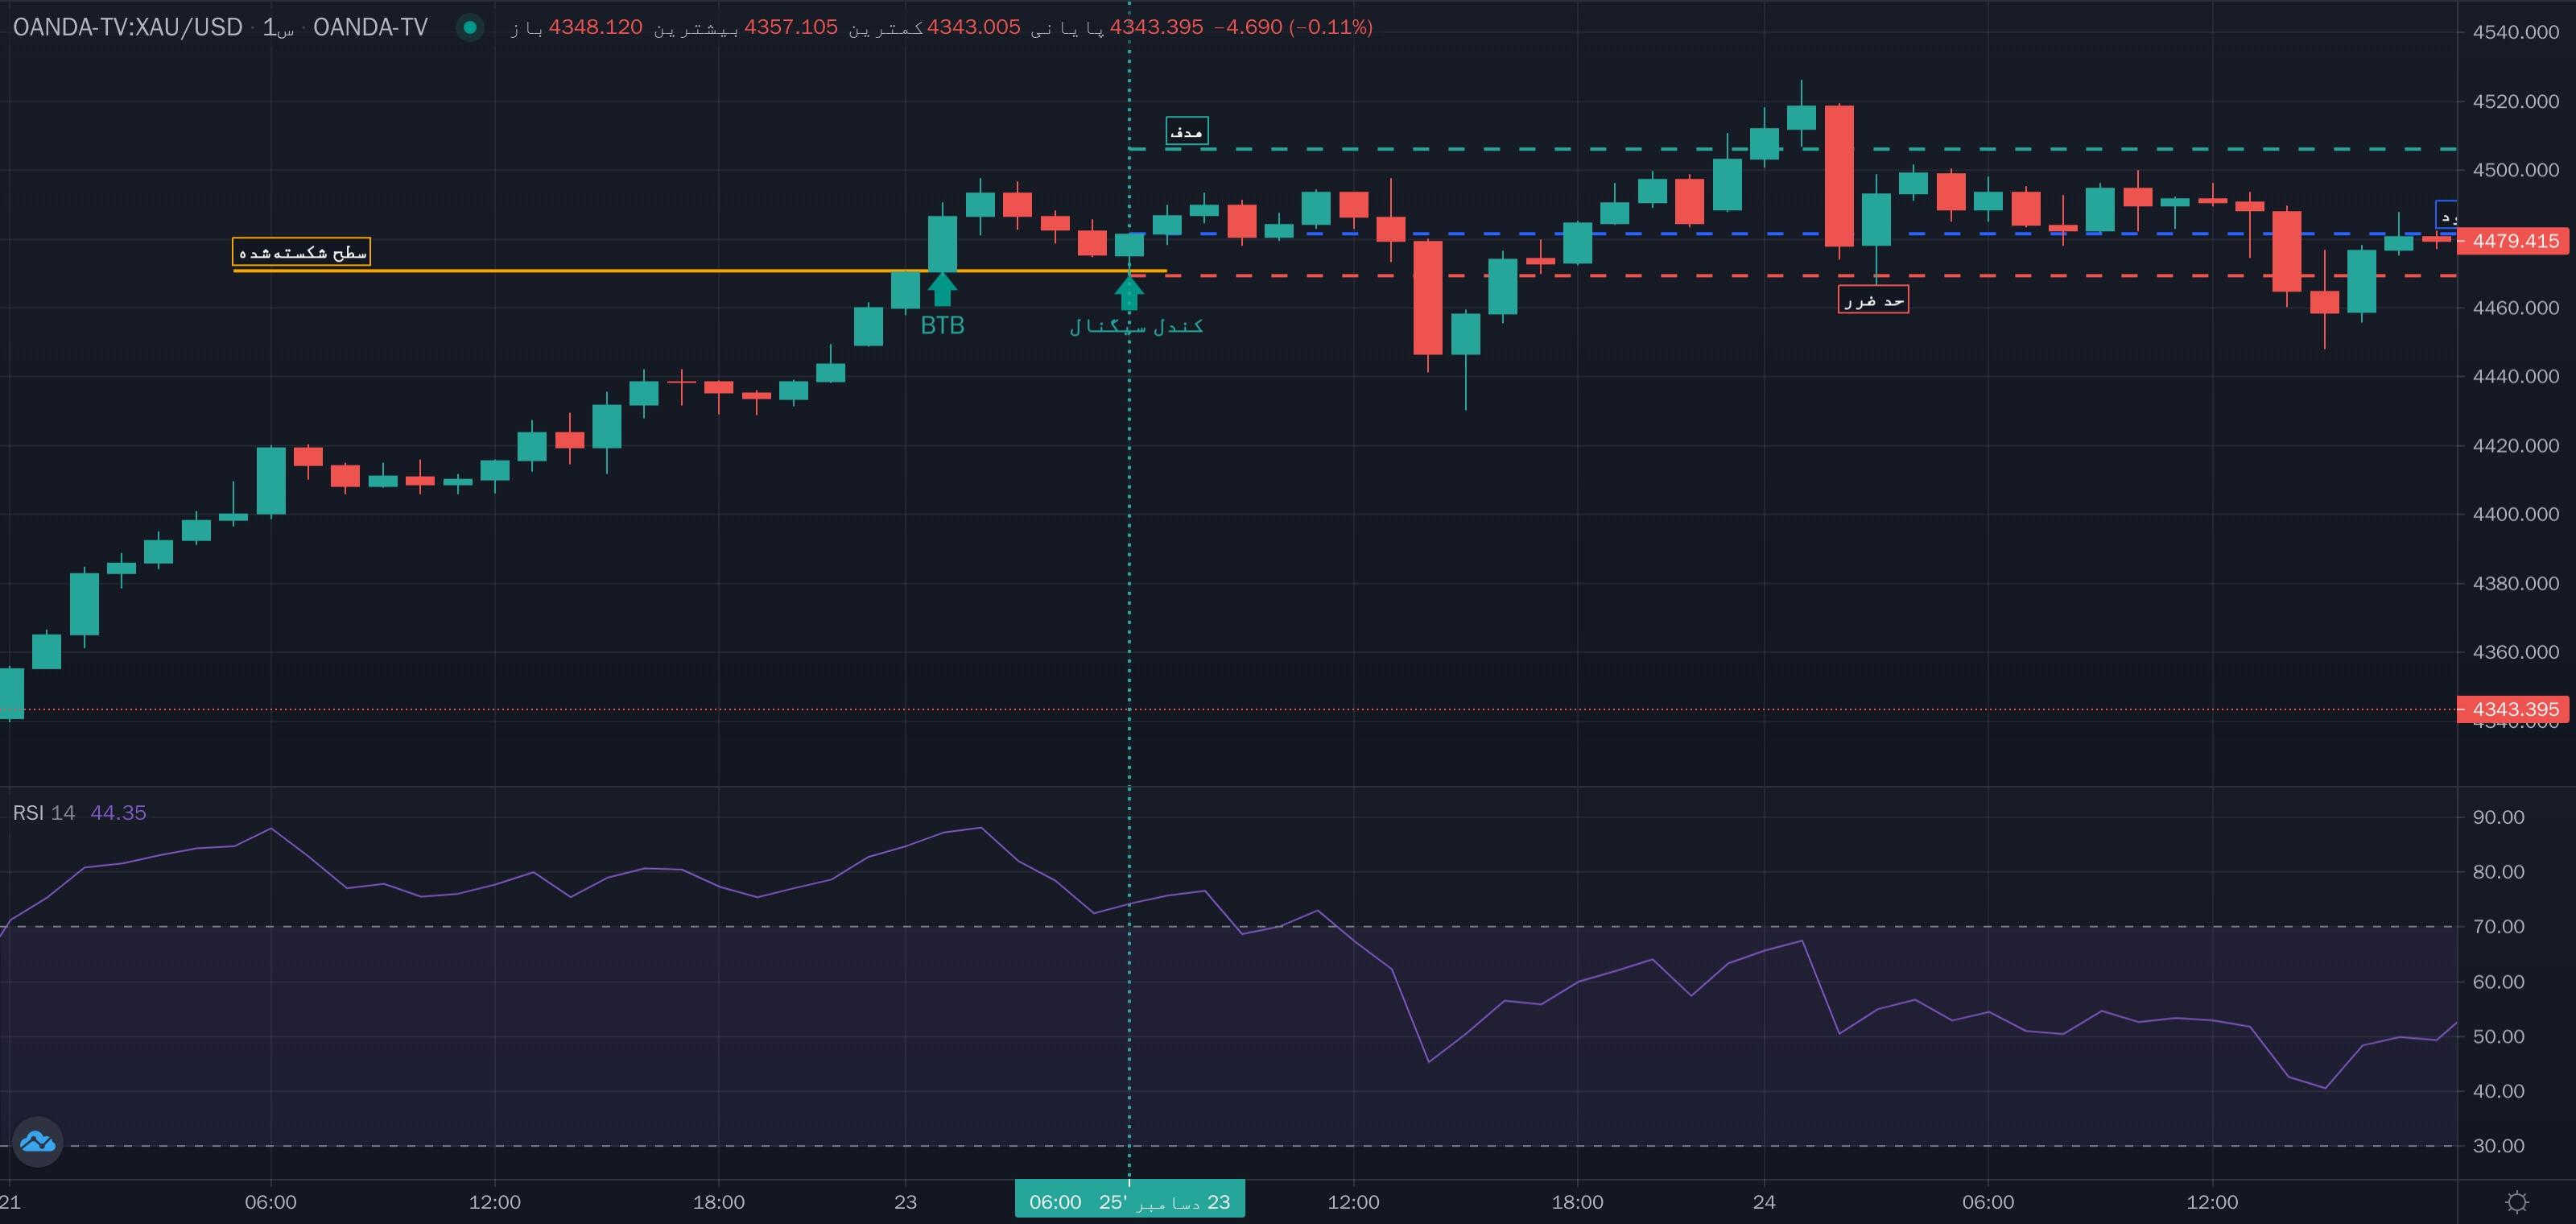Screen dimensions: 2576x1224
Task: Click the 4400.000 price axis label
Action: point(2515,514)
